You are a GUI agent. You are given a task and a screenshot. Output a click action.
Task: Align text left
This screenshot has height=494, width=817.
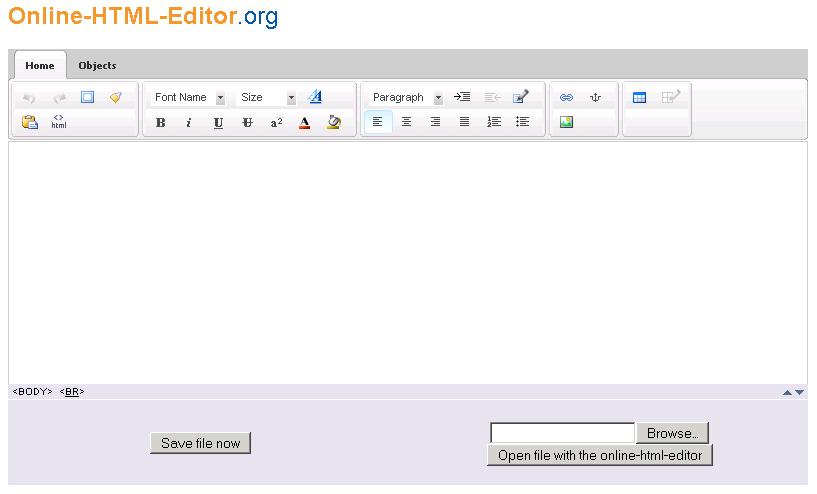click(x=378, y=122)
